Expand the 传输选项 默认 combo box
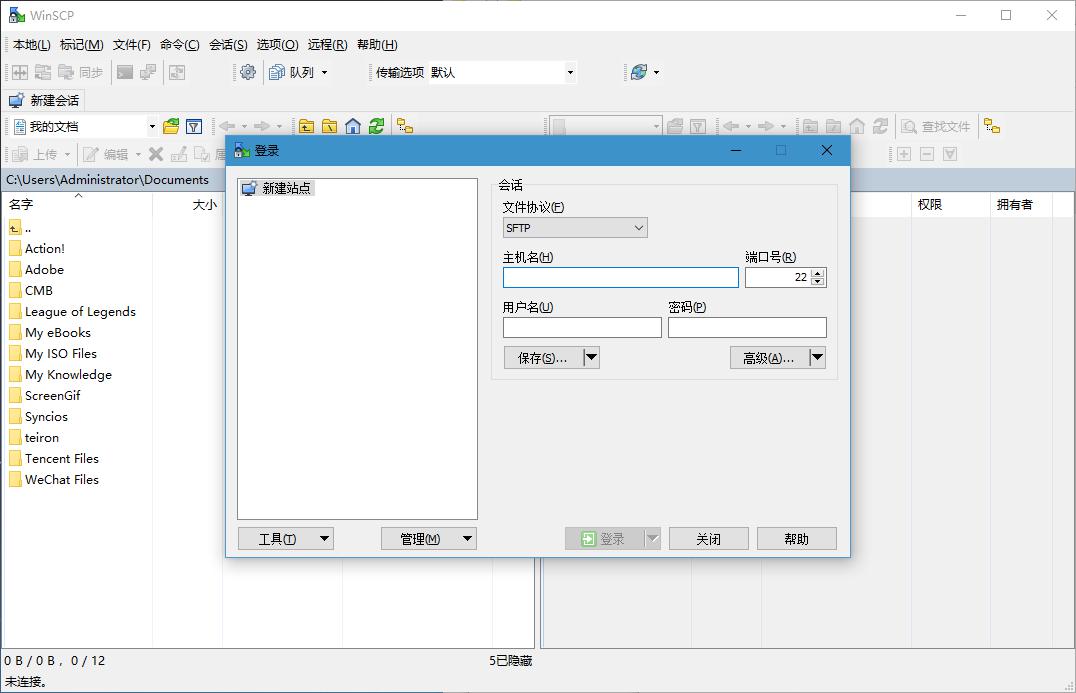 570,72
